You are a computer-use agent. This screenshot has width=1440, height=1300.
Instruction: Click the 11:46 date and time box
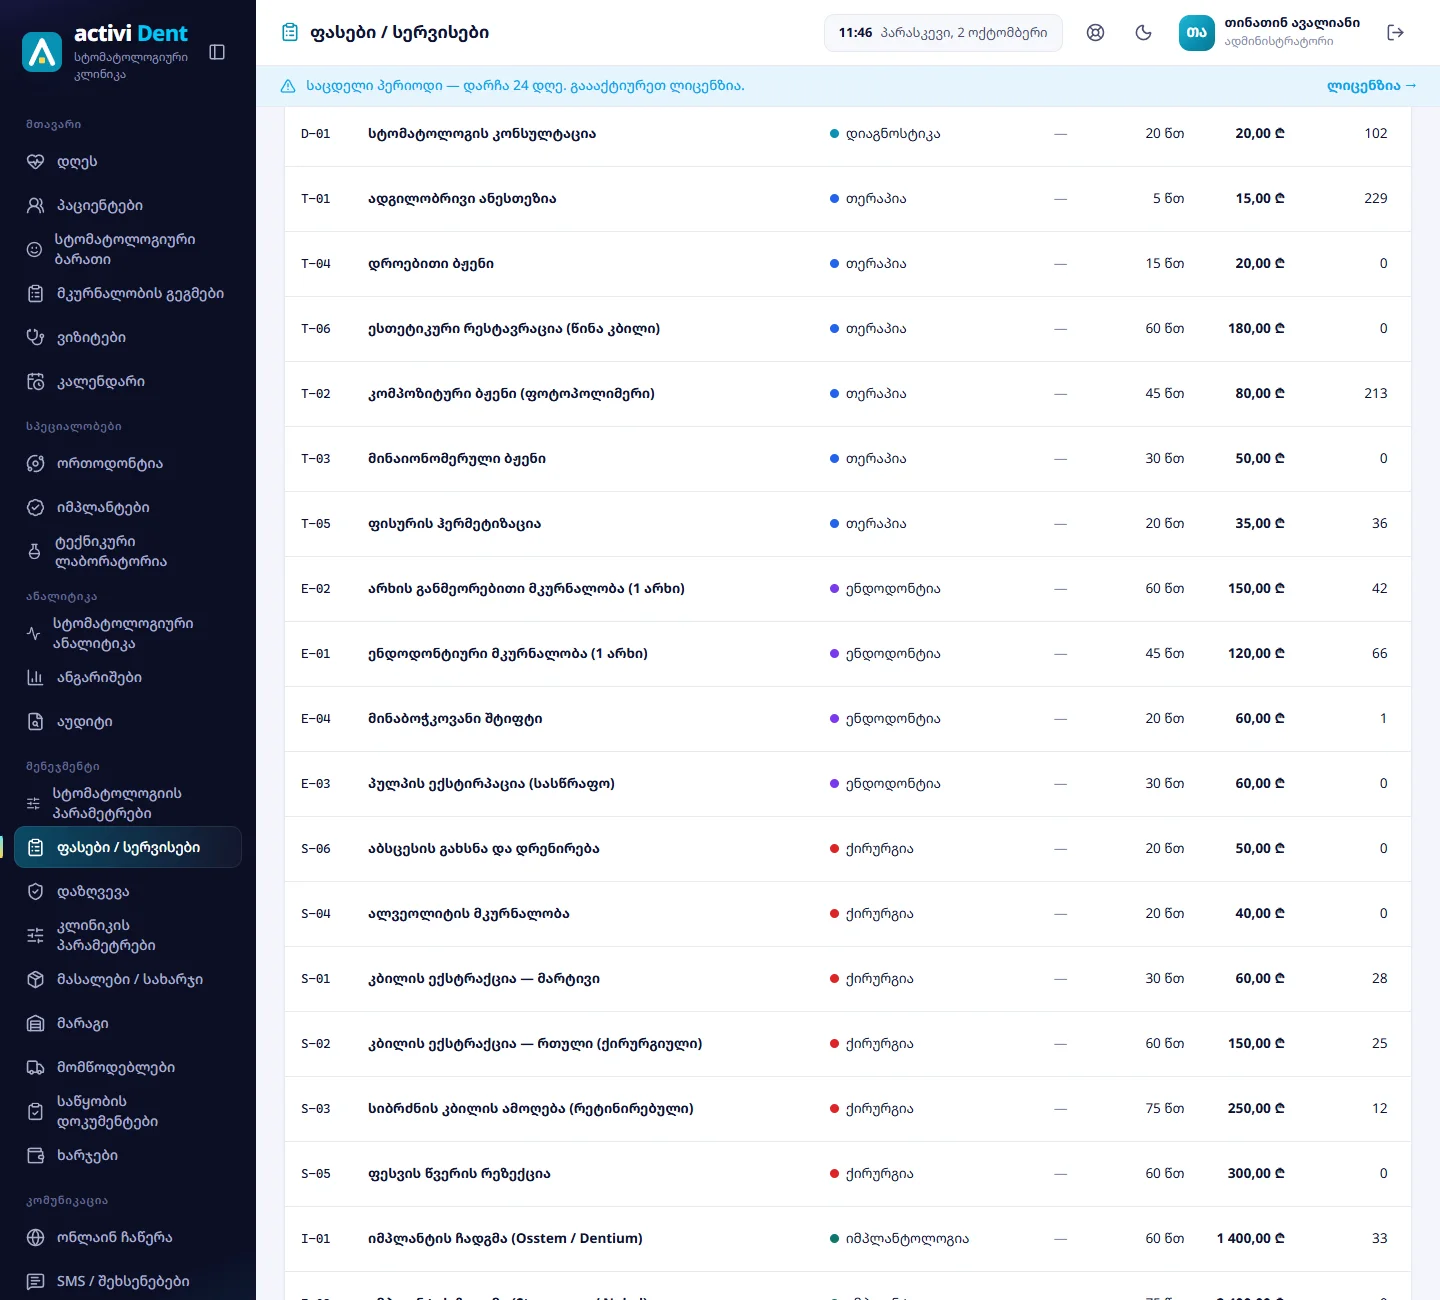click(x=943, y=33)
